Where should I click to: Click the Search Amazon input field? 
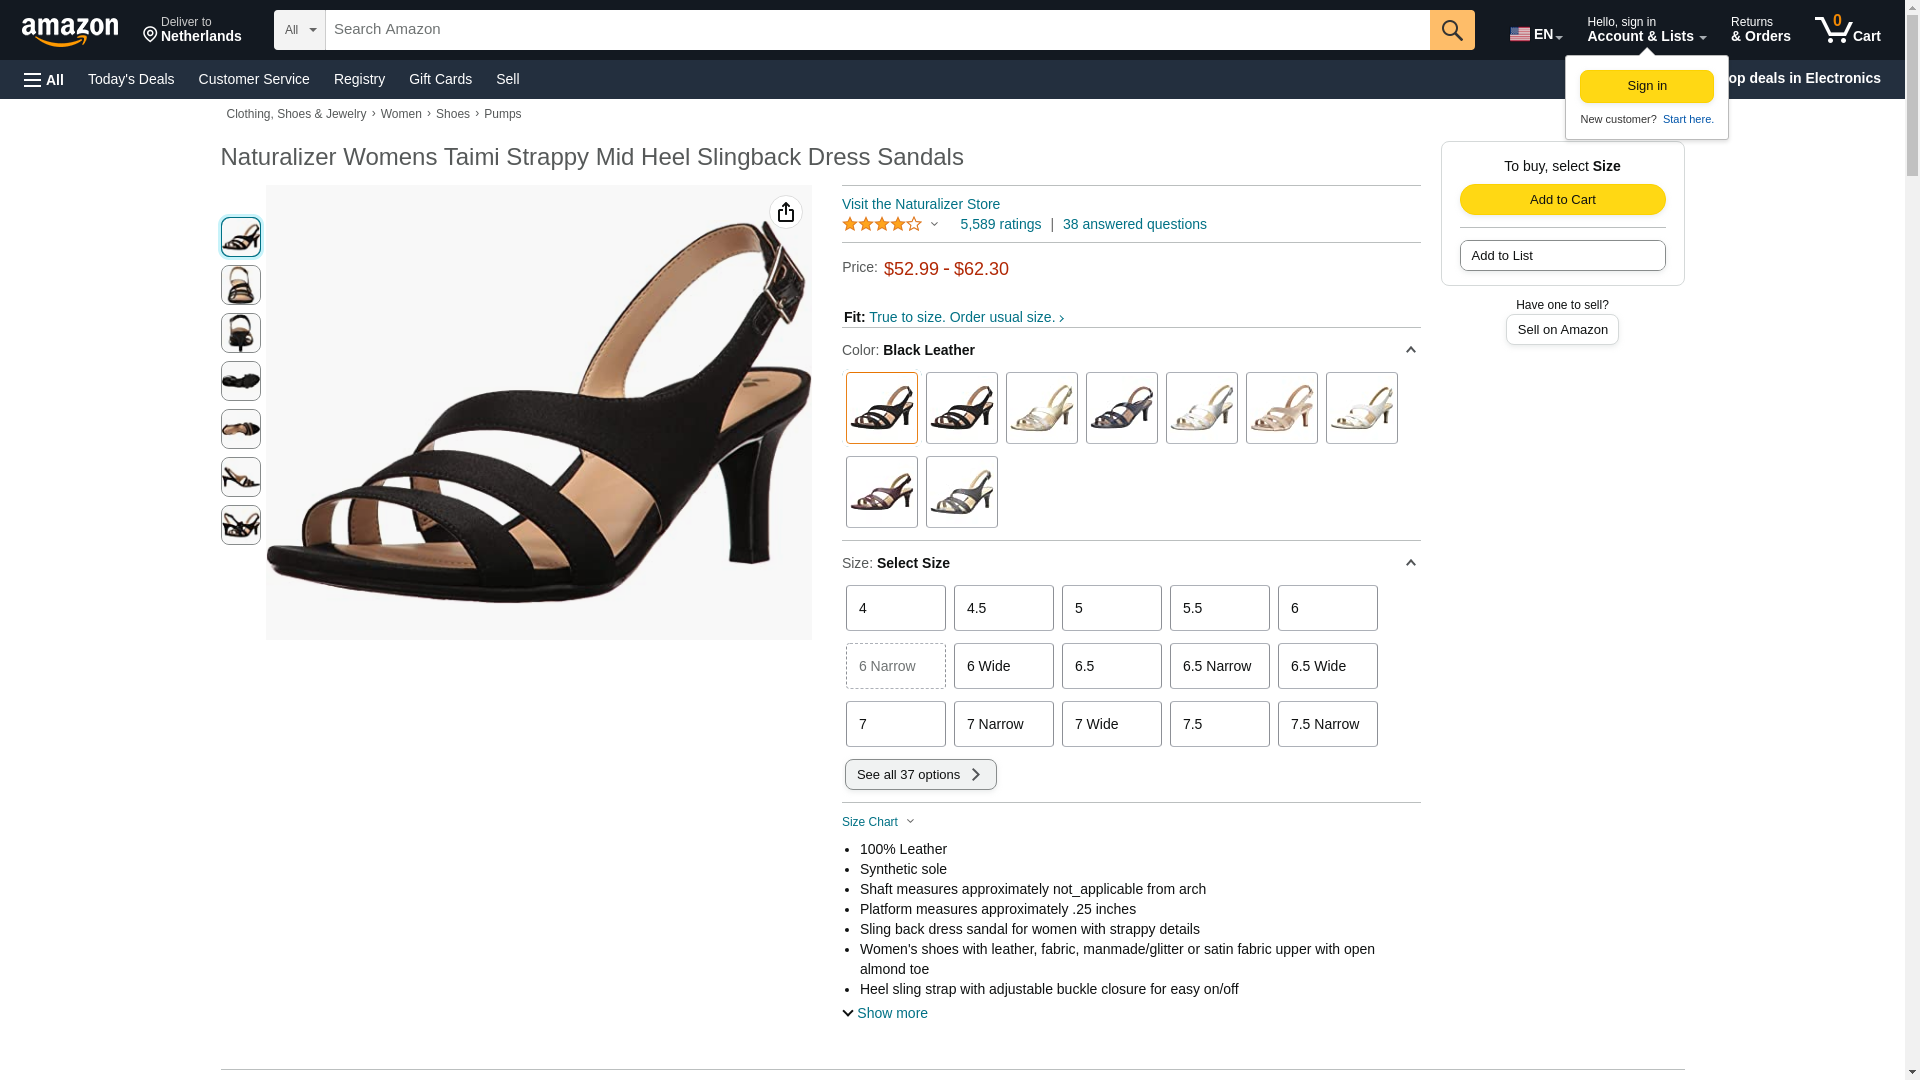(876, 30)
